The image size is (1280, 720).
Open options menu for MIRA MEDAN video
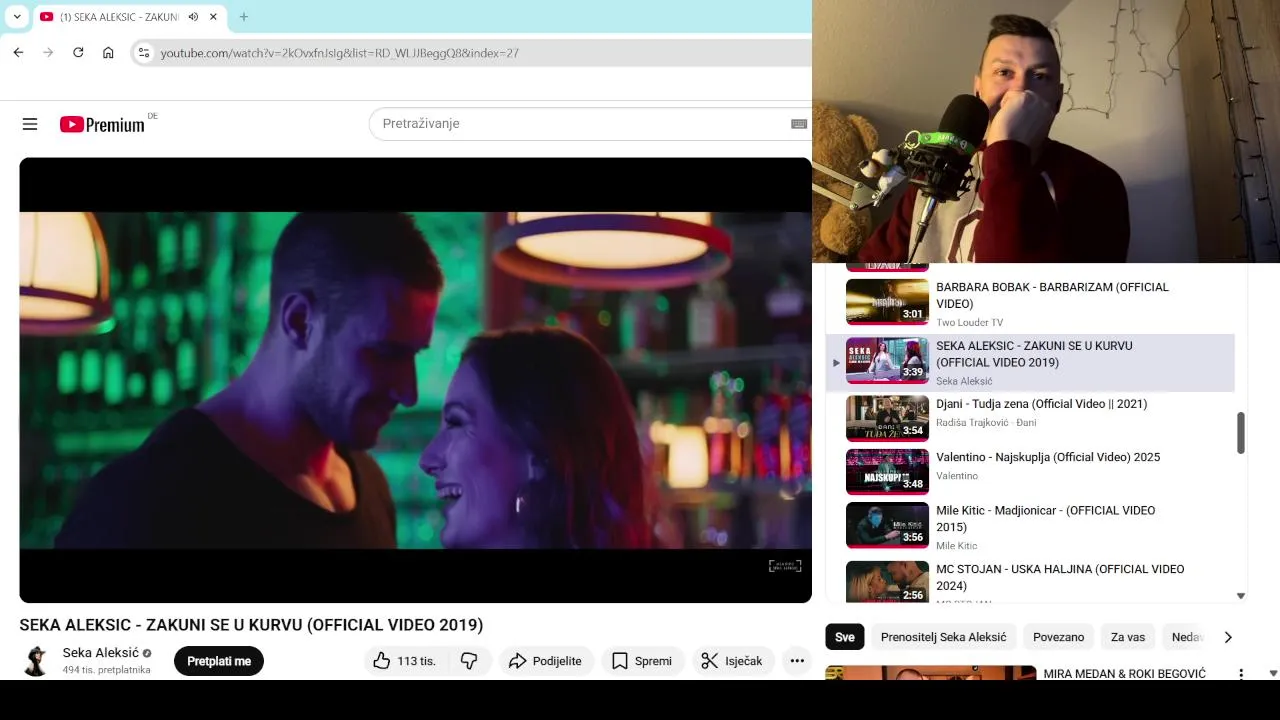[1241, 674]
